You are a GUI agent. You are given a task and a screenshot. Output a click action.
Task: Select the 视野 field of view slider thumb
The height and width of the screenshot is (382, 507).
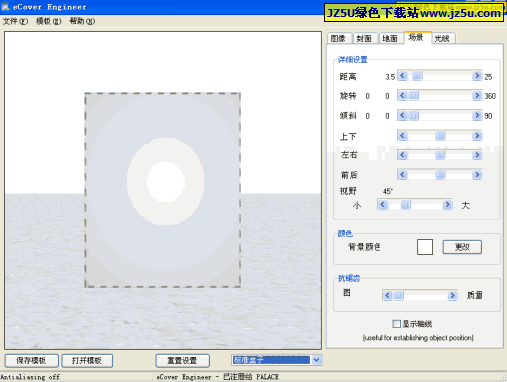(405, 205)
